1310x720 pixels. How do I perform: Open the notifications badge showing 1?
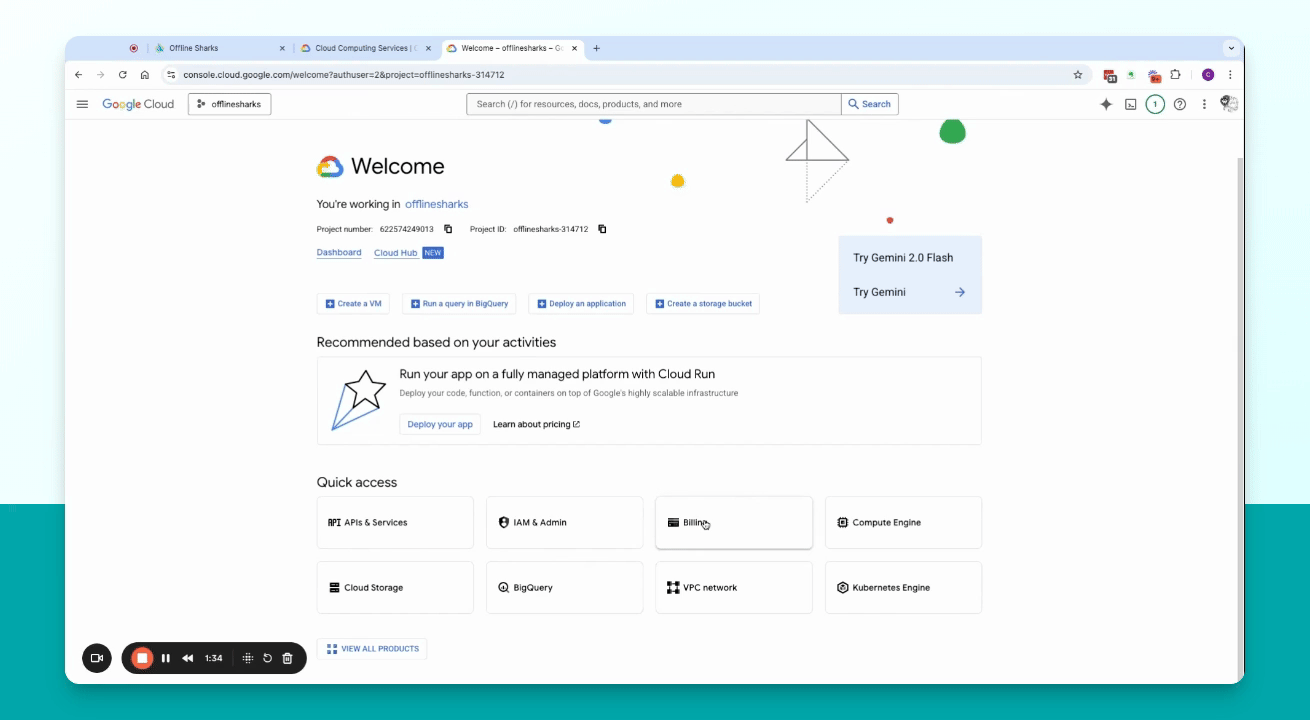(1155, 104)
